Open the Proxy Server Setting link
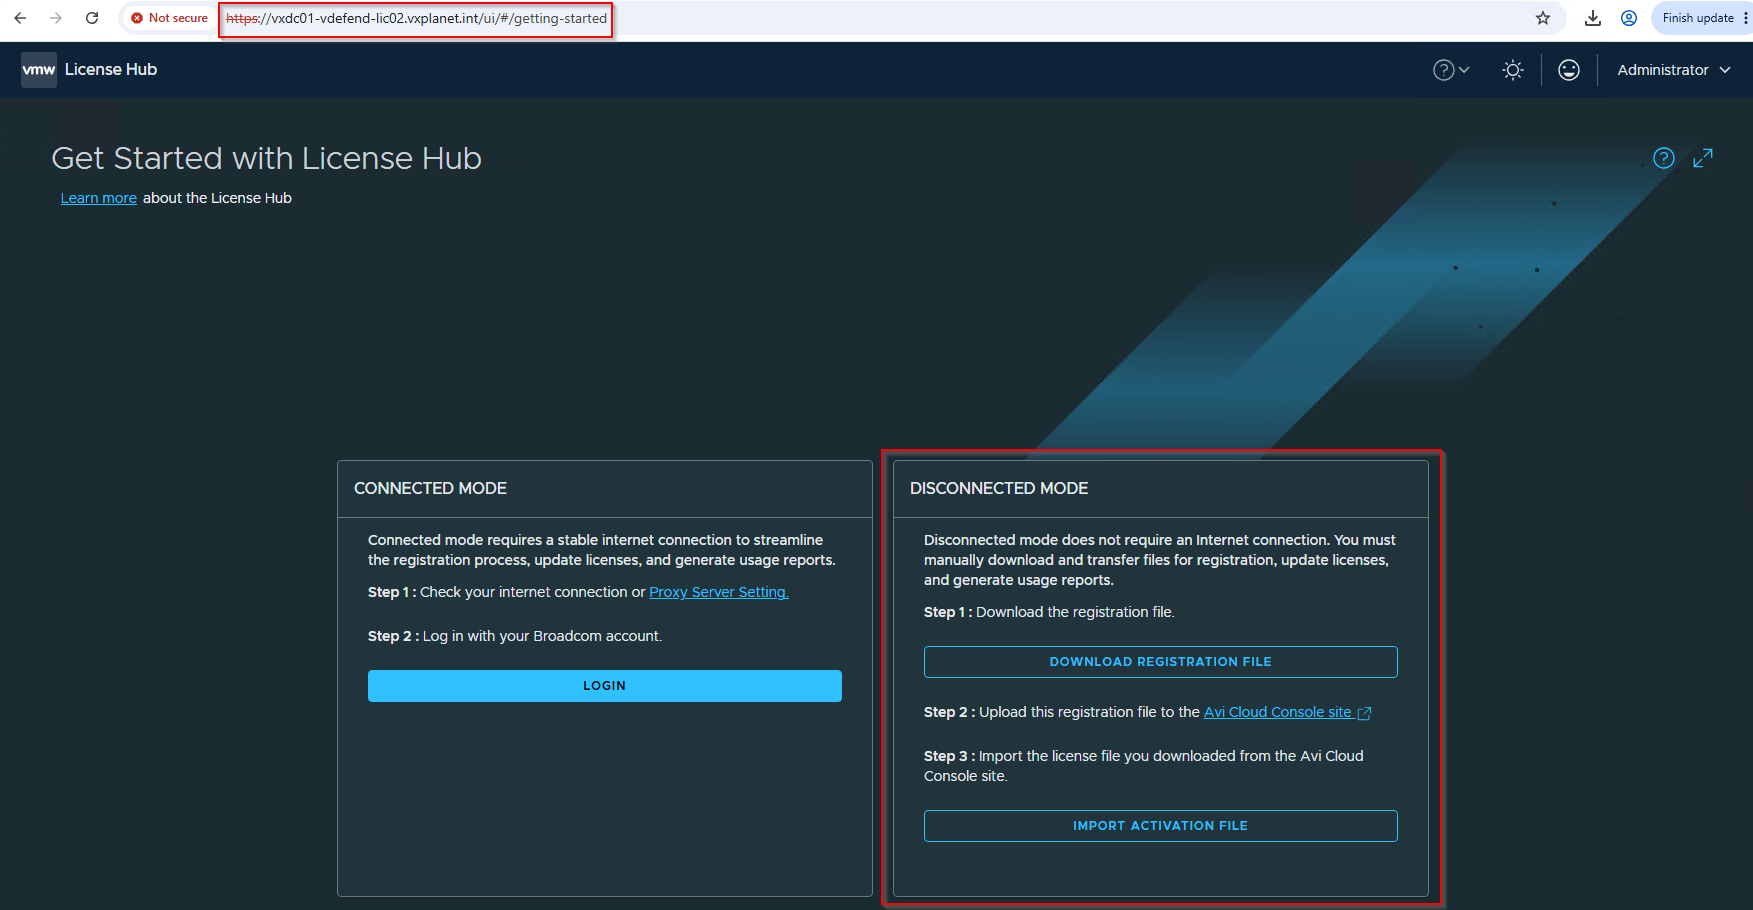This screenshot has width=1753, height=910. coord(719,592)
